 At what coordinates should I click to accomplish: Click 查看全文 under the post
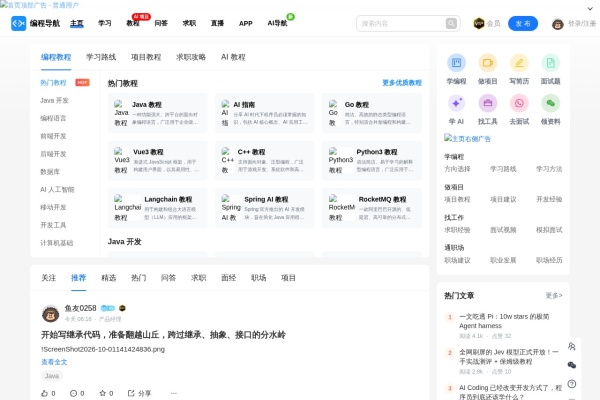point(54,362)
